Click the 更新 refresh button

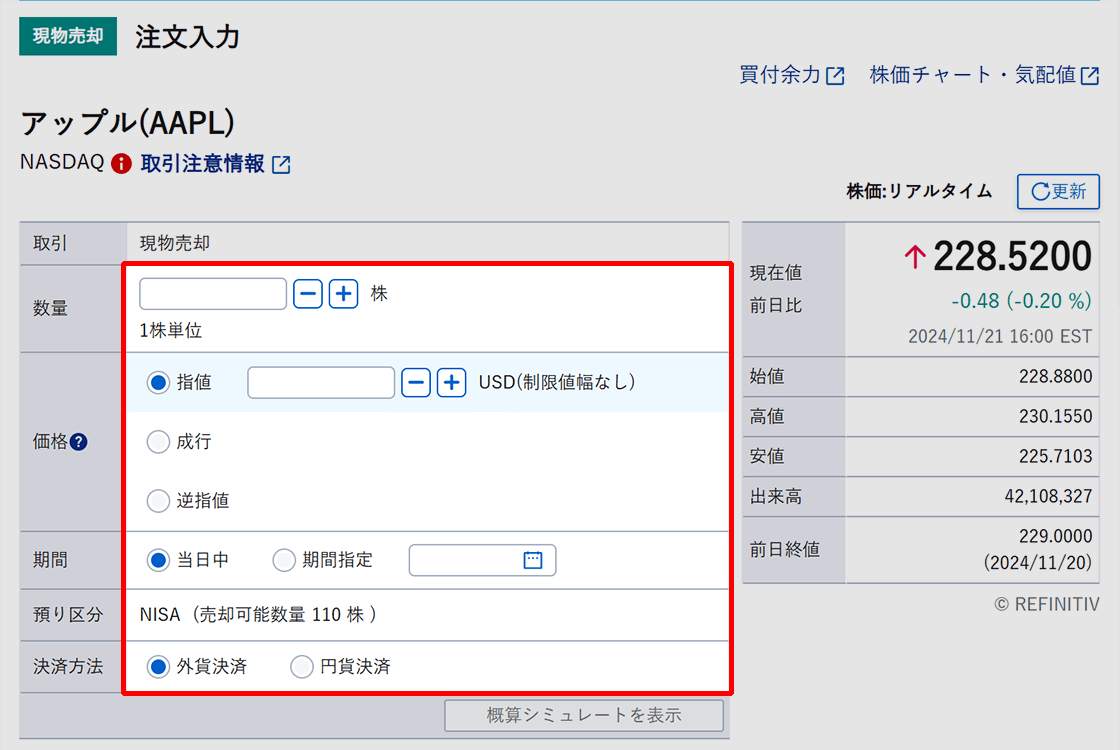point(1058,191)
